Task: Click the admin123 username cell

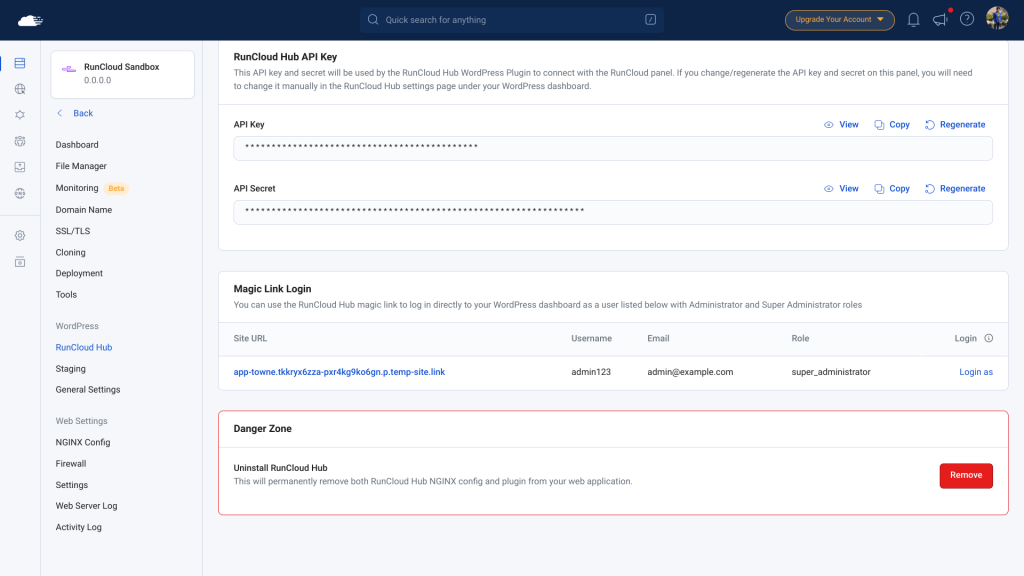Action: (x=591, y=372)
